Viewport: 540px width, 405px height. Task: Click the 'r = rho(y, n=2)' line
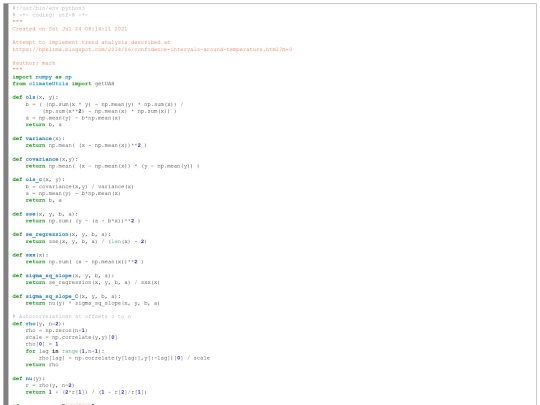[50, 385]
